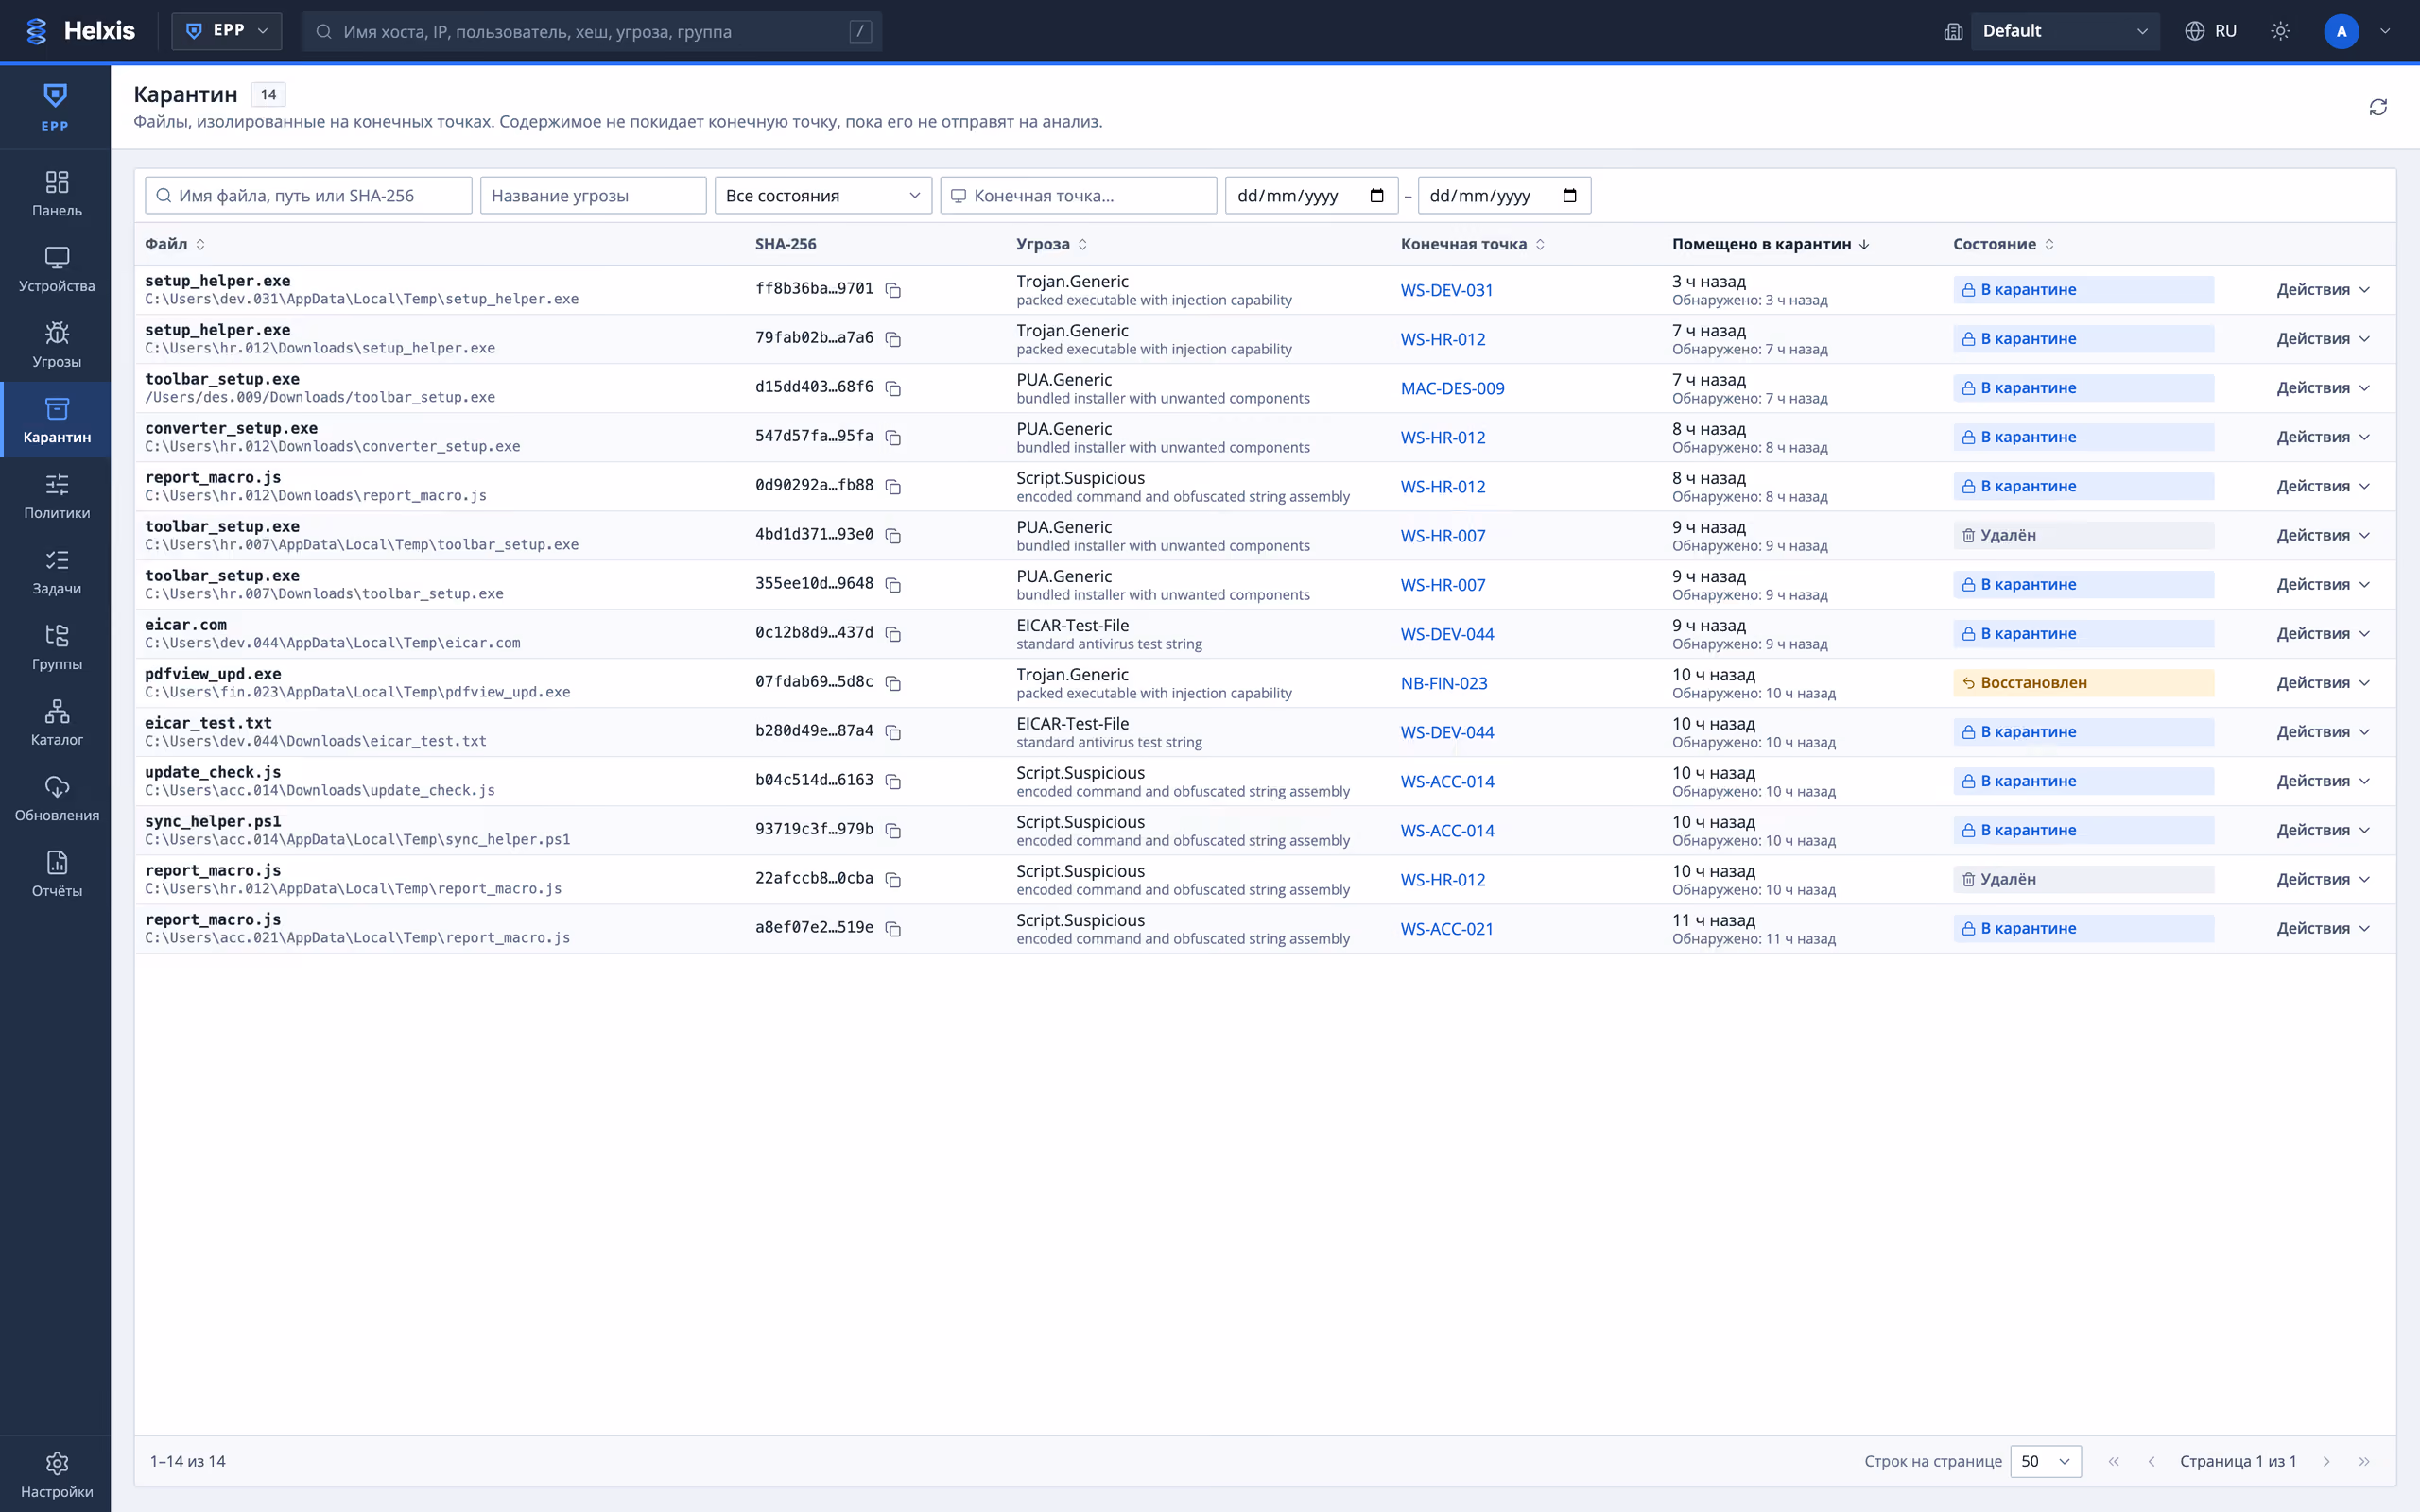Switch to Устройства in sidebar
The height and width of the screenshot is (1512, 2420).
(56, 269)
